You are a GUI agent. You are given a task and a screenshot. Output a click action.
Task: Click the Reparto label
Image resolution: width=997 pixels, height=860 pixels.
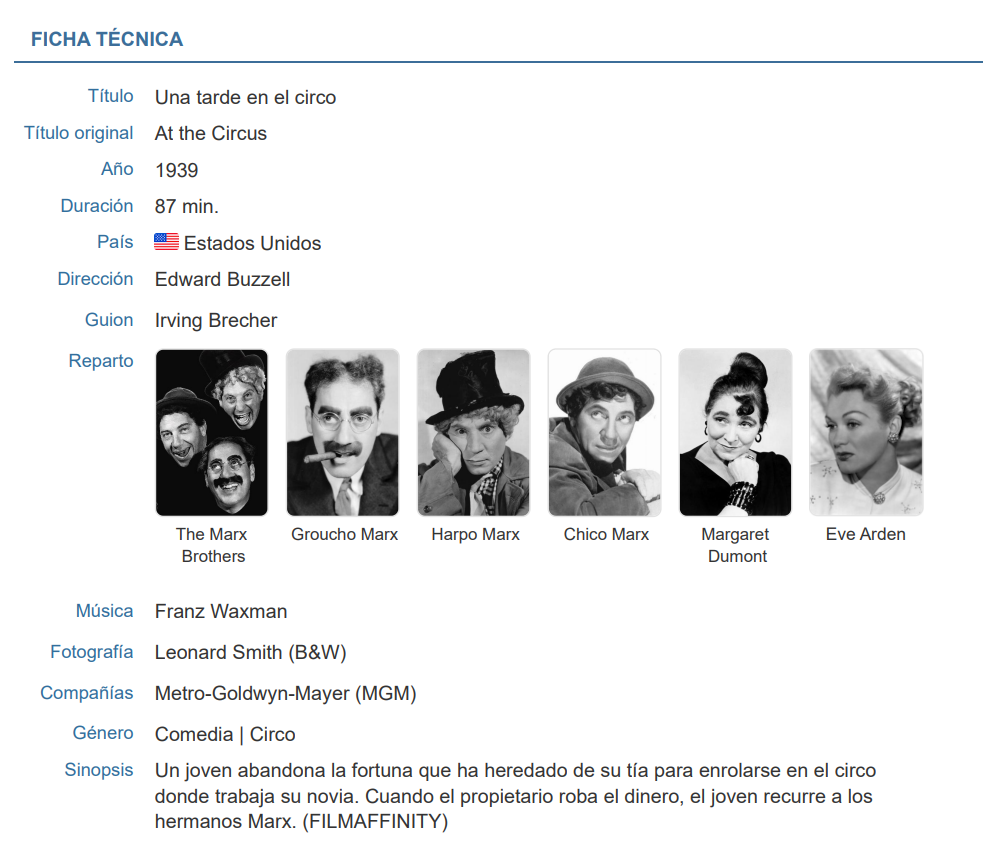101,361
